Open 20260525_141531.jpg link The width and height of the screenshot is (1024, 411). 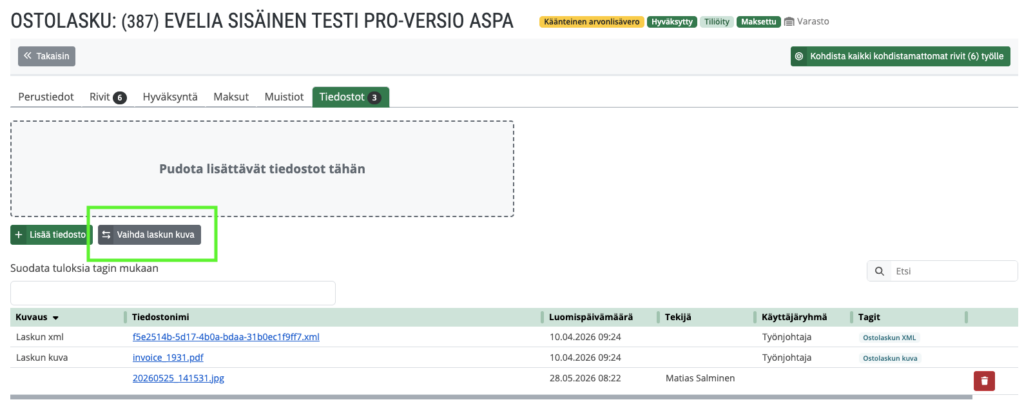pyautogui.click(x=178, y=378)
